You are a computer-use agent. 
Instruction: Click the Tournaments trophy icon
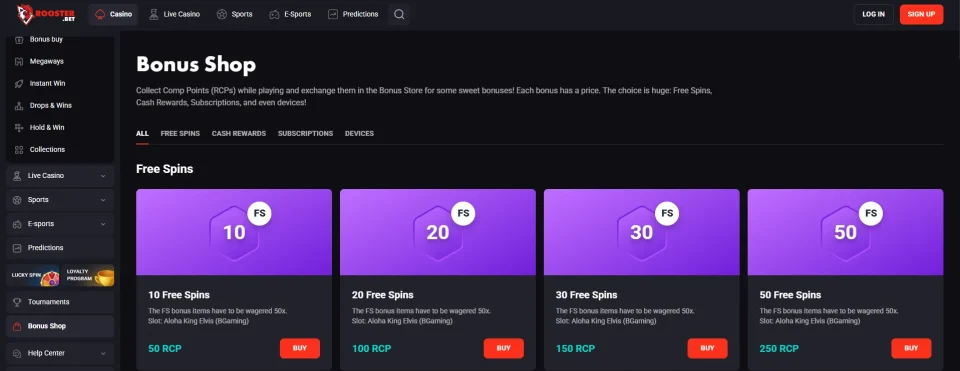click(x=17, y=302)
